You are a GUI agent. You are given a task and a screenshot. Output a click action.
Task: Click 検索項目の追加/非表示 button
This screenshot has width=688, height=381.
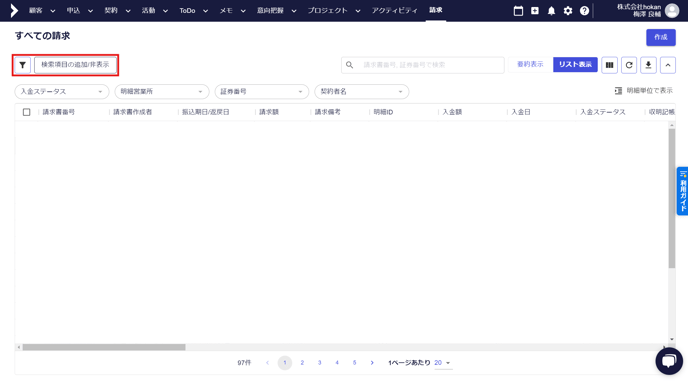tap(75, 65)
